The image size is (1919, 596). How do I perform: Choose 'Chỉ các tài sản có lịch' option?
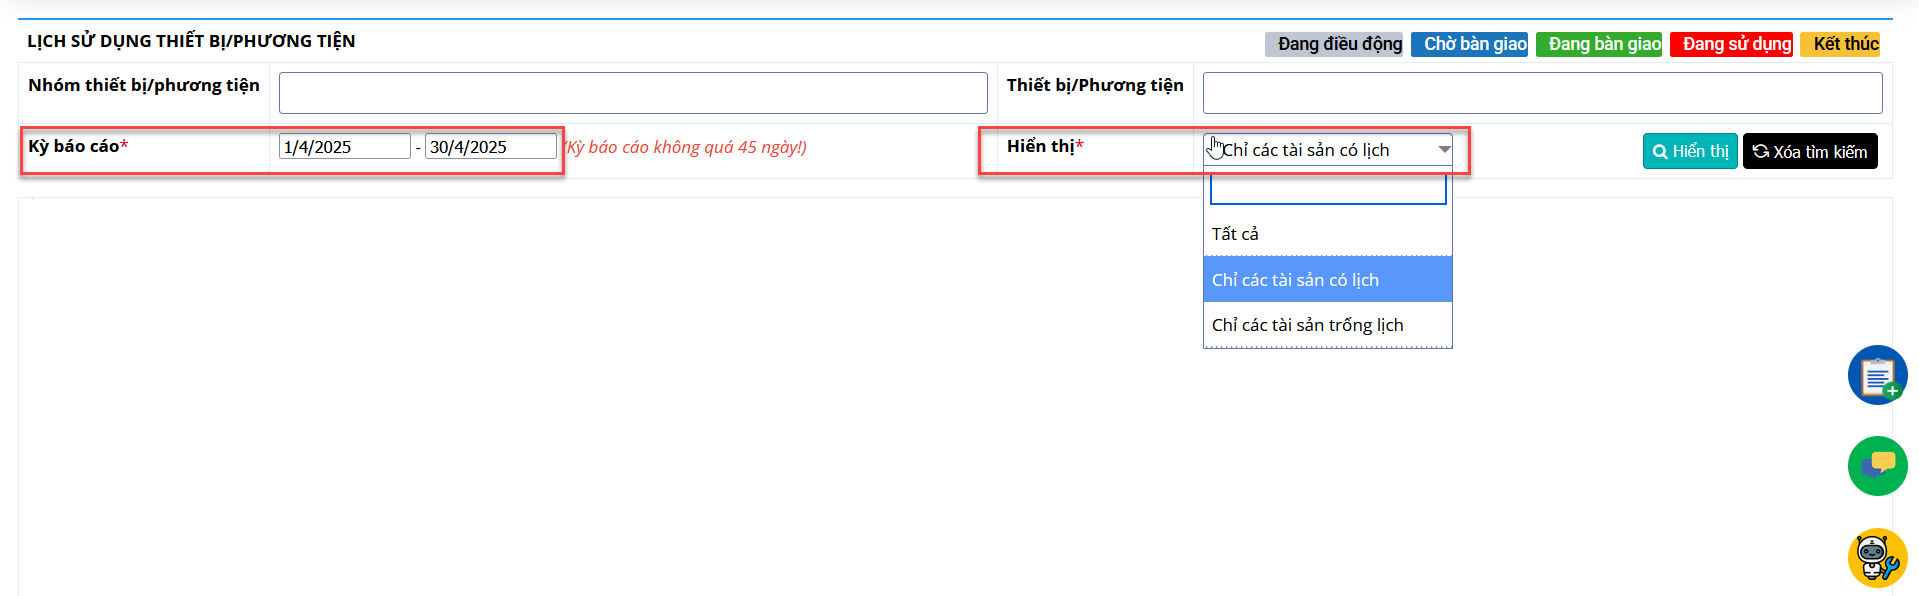(1327, 280)
